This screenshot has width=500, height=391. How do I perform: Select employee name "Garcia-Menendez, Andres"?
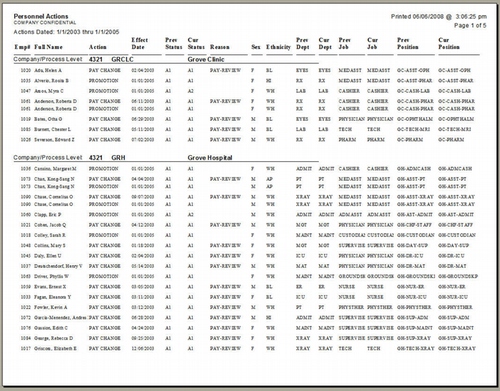(60, 317)
